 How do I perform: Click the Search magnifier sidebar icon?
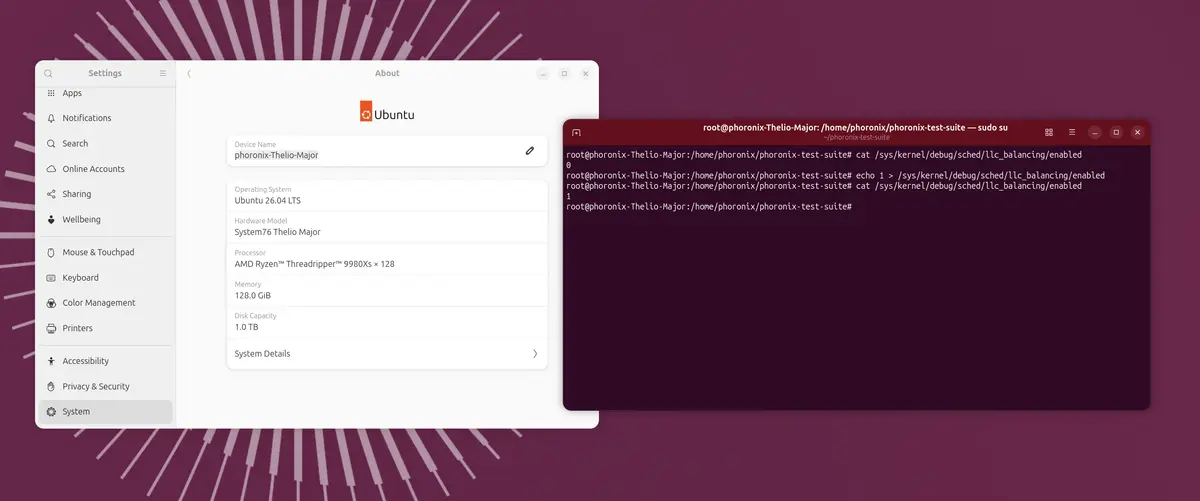(52, 143)
